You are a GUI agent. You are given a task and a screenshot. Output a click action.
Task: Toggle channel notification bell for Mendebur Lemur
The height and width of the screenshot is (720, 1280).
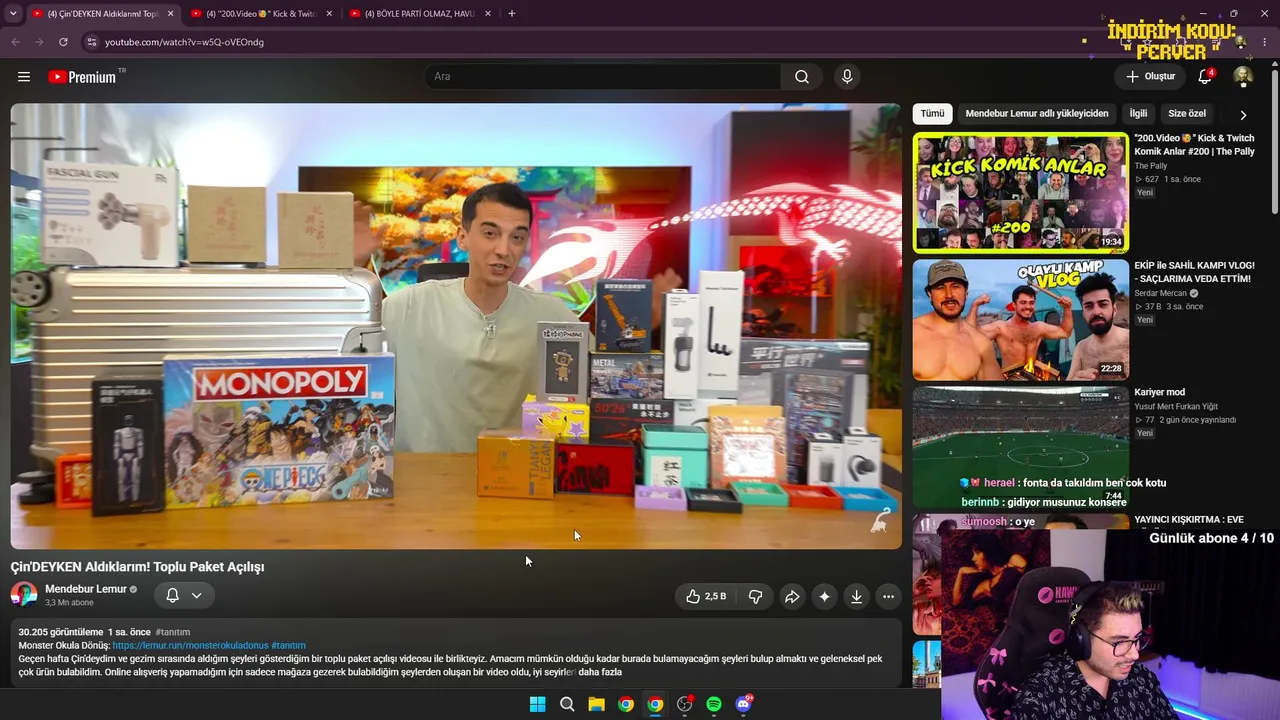172,595
